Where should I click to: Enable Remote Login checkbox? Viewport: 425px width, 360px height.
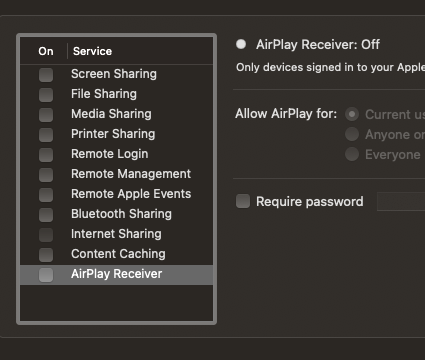46,155
